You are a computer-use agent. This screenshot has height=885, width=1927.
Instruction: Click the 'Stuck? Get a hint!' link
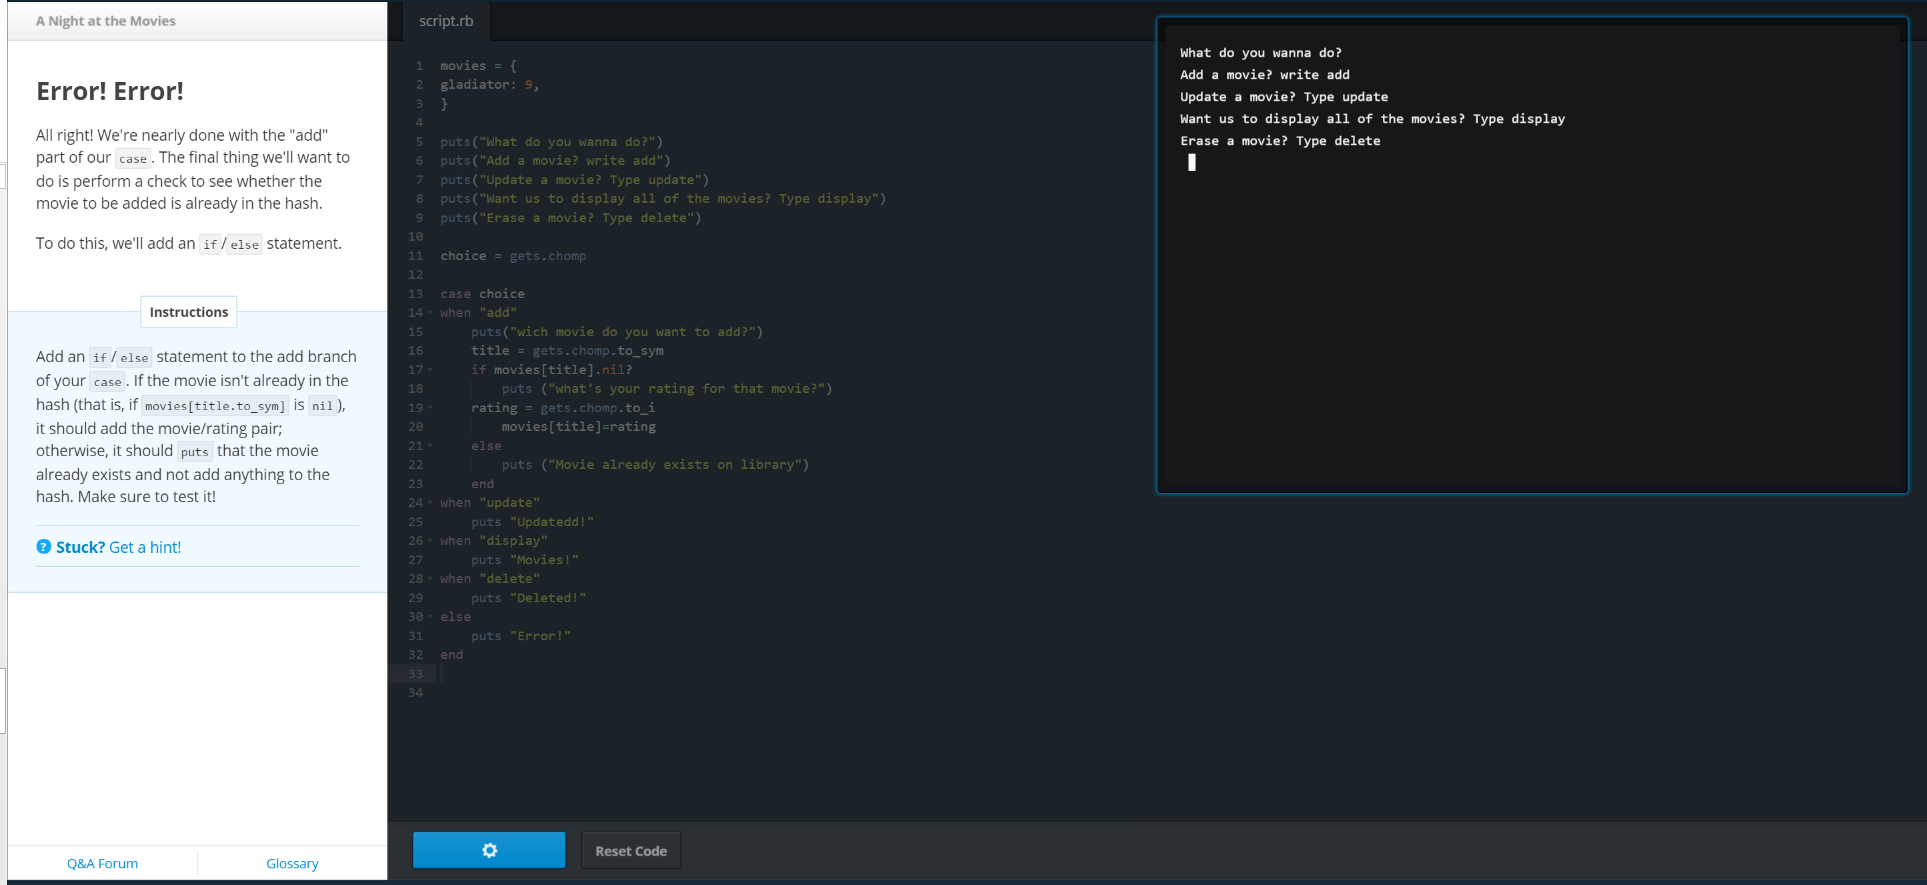pyautogui.click(x=118, y=547)
